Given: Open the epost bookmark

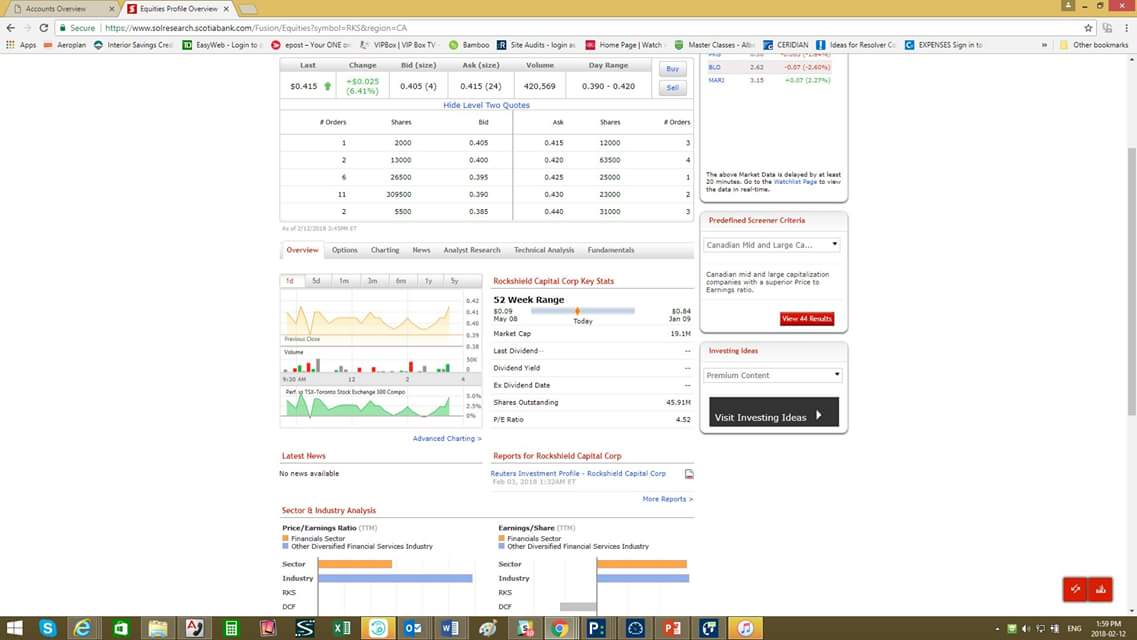Looking at the screenshot, I should click(x=310, y=45).
